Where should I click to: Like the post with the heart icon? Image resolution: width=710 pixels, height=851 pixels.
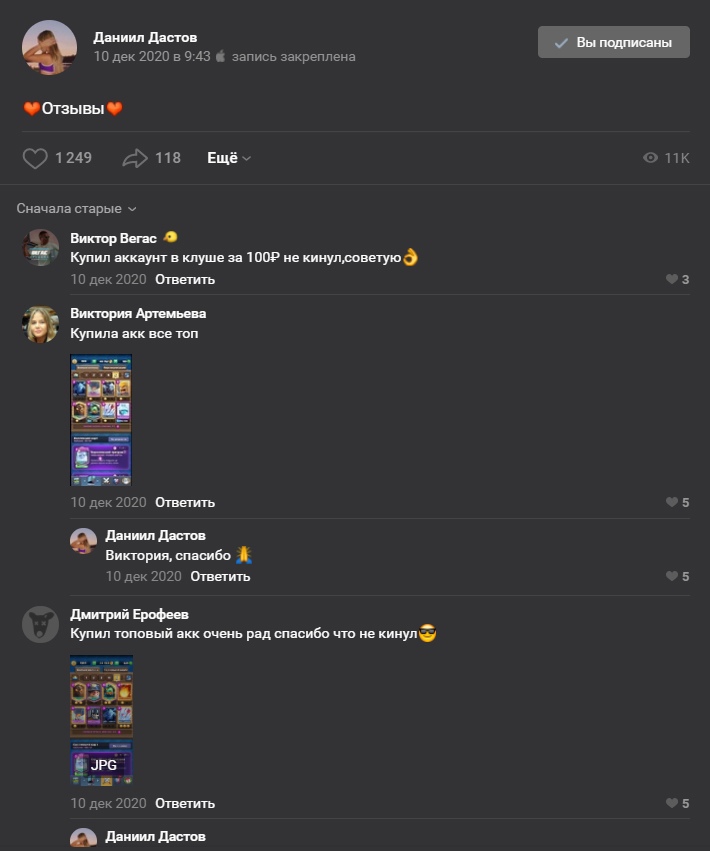35,158
